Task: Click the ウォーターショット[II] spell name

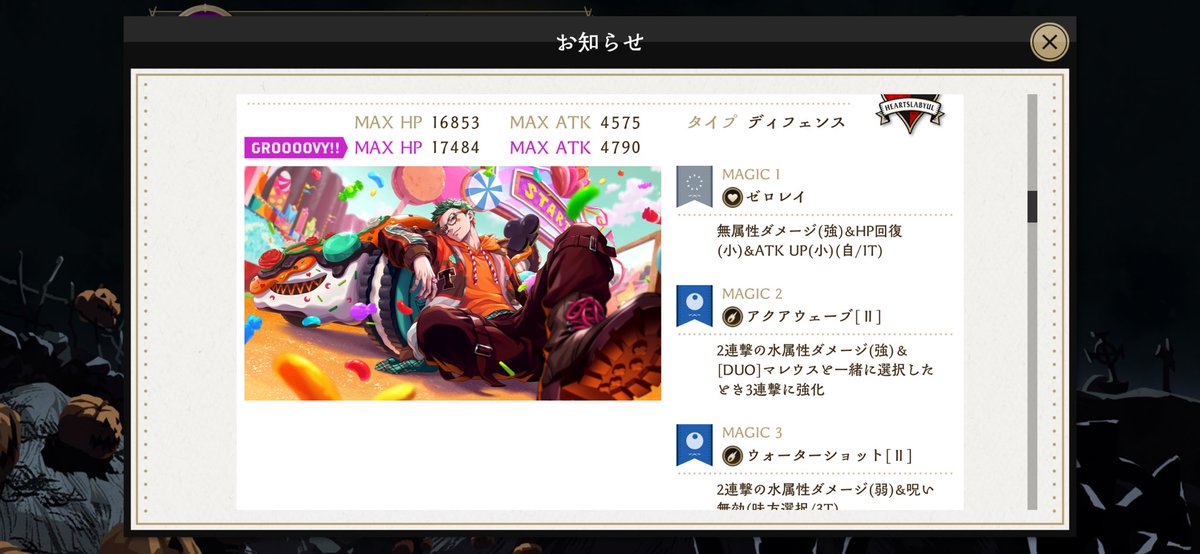Action: coord(829,456)
